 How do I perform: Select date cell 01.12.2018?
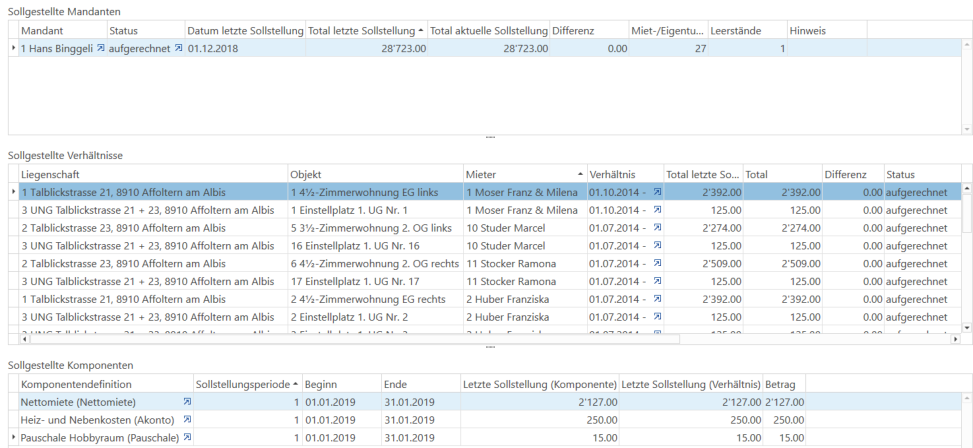click(245, 48)
